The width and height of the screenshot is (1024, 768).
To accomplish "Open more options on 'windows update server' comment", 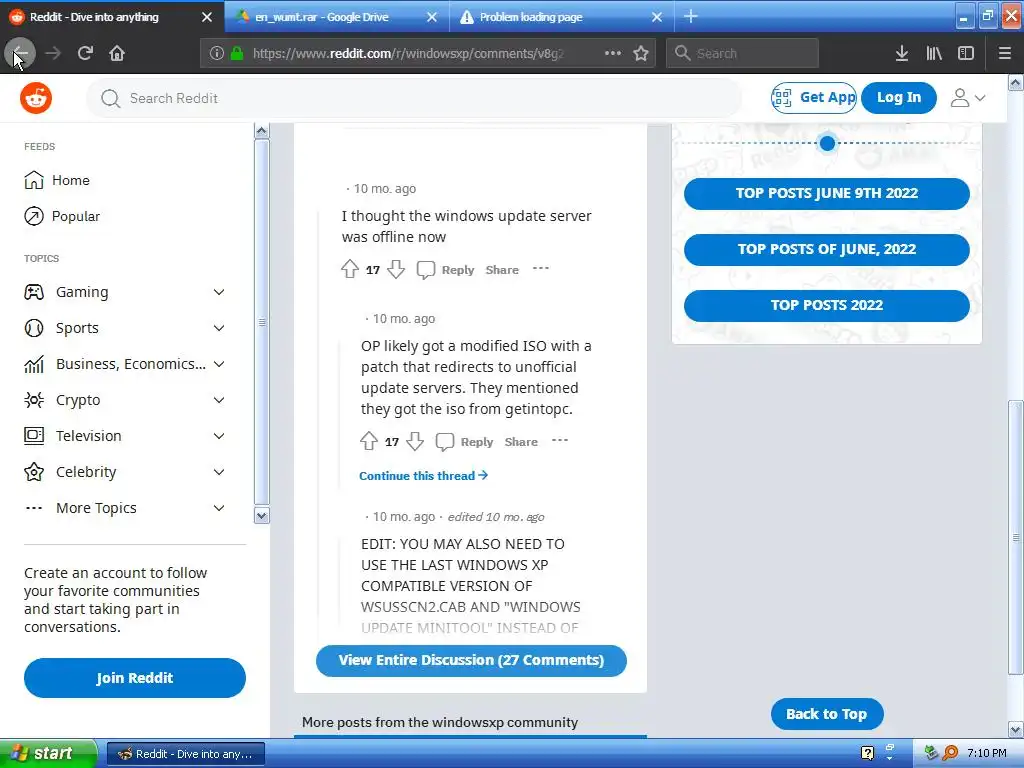I will (x=541, y=268).
